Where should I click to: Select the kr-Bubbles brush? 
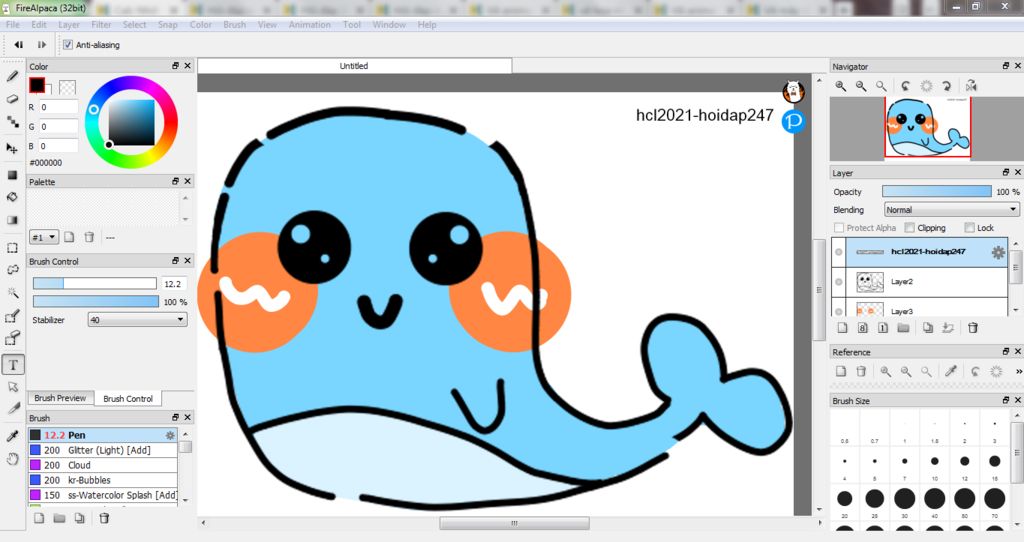click(x=103, y=480)
